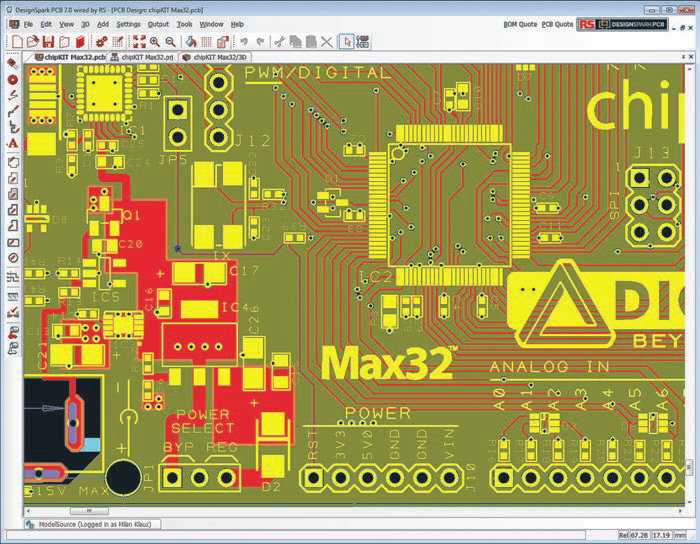This screenshot has height=544, width=700.
Task: Open the File menu
Action: [28, 25]
